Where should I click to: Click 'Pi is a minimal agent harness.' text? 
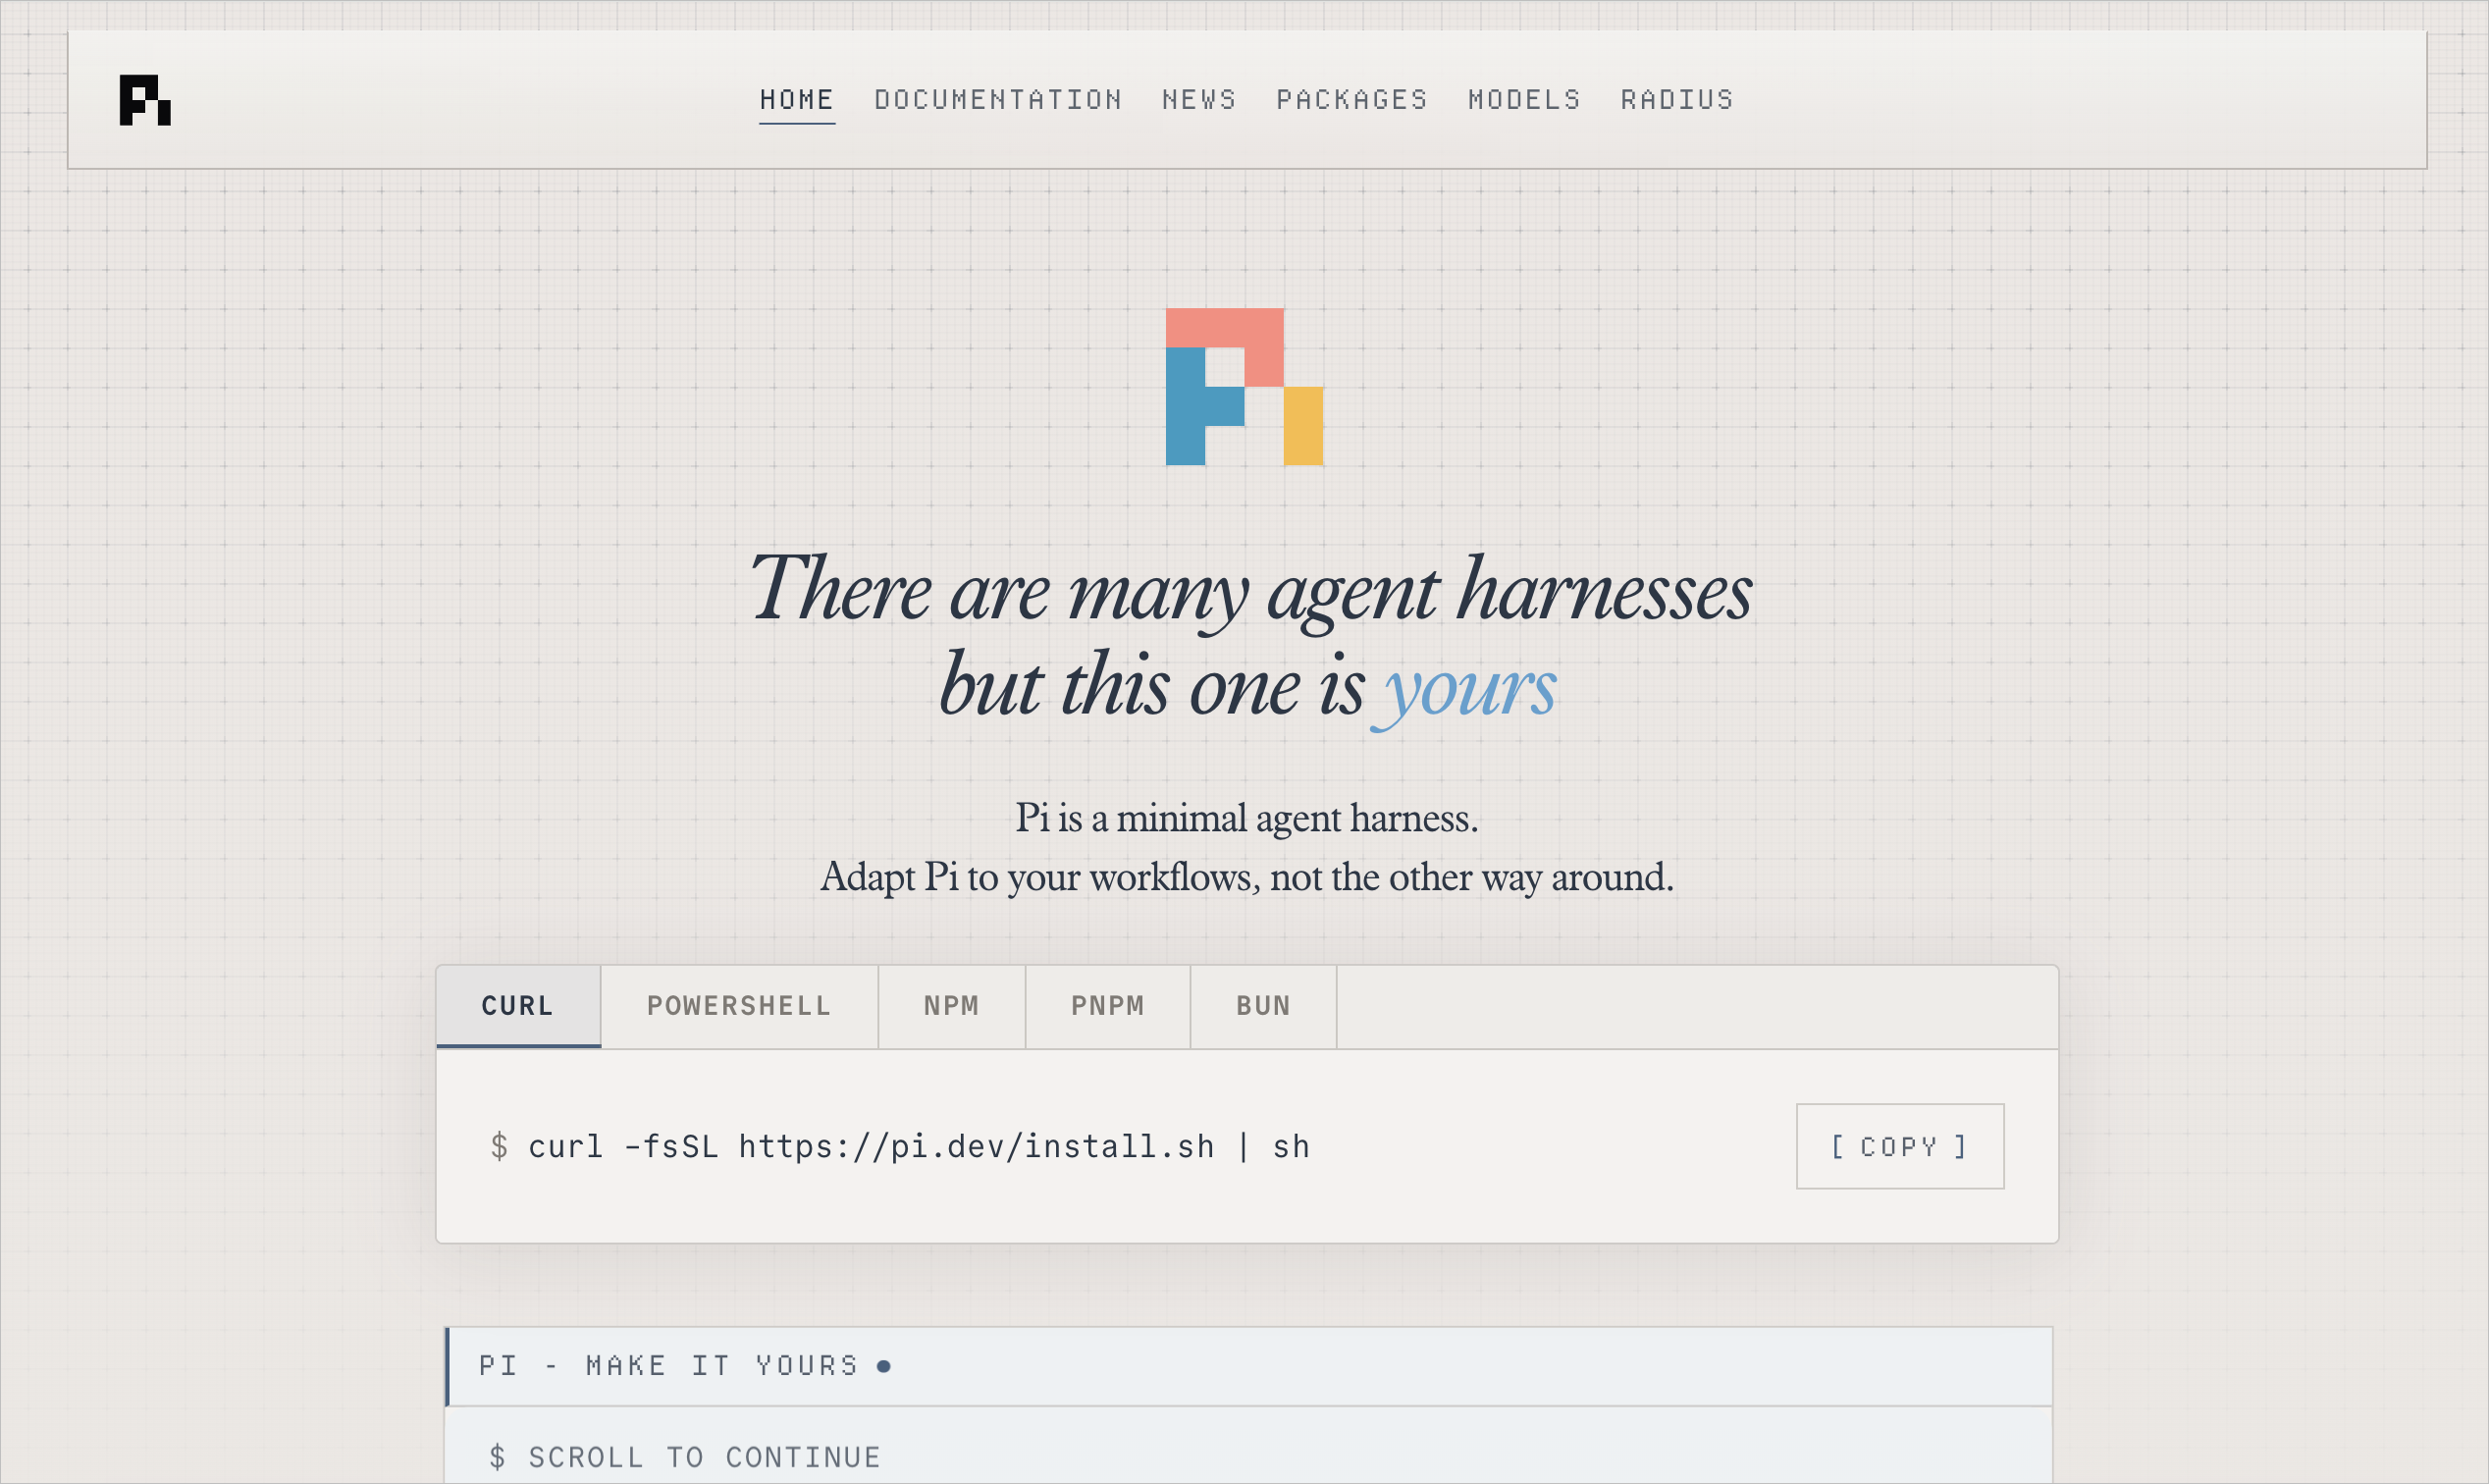pos(1246,818)
